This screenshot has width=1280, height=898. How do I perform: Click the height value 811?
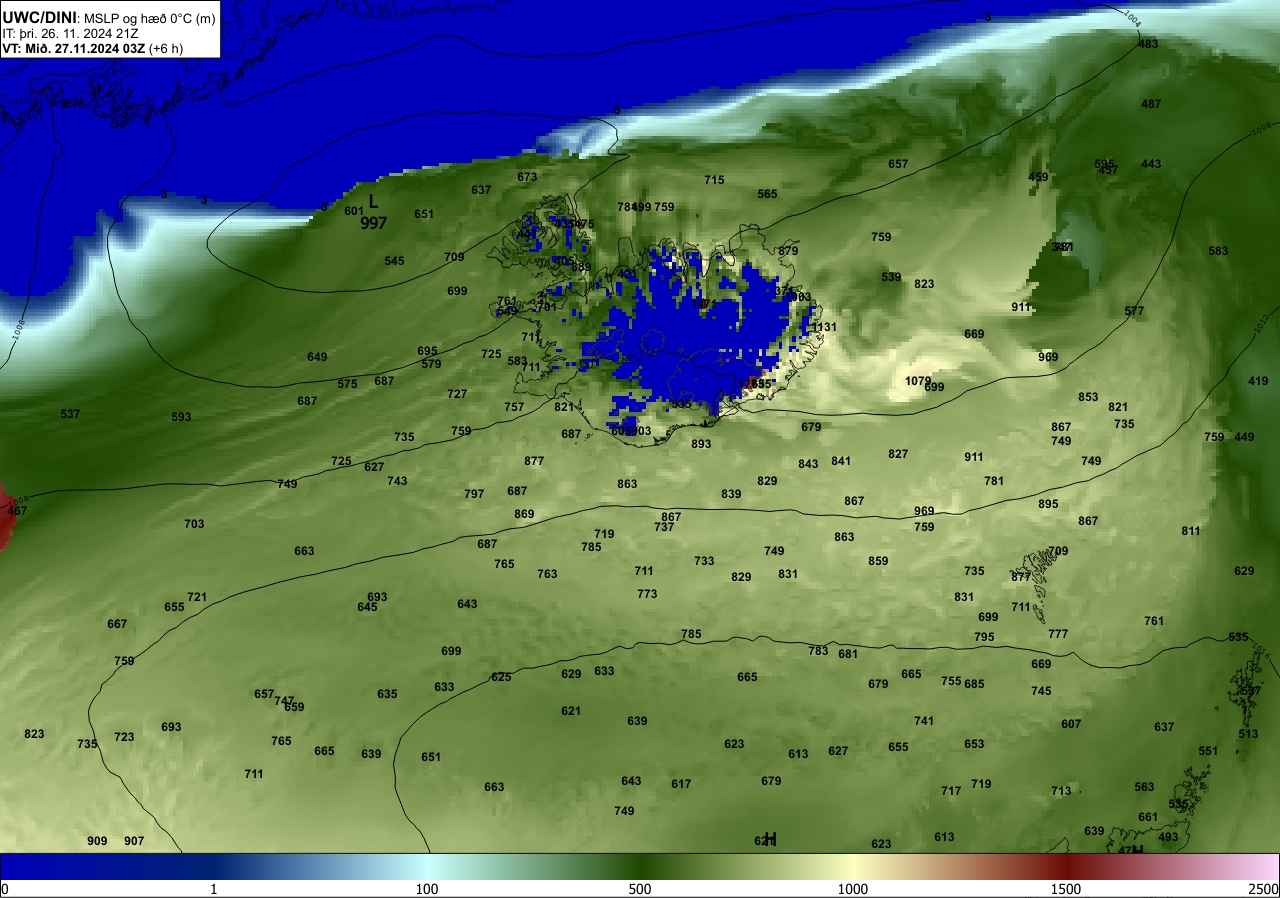[x=1191, y=531]
